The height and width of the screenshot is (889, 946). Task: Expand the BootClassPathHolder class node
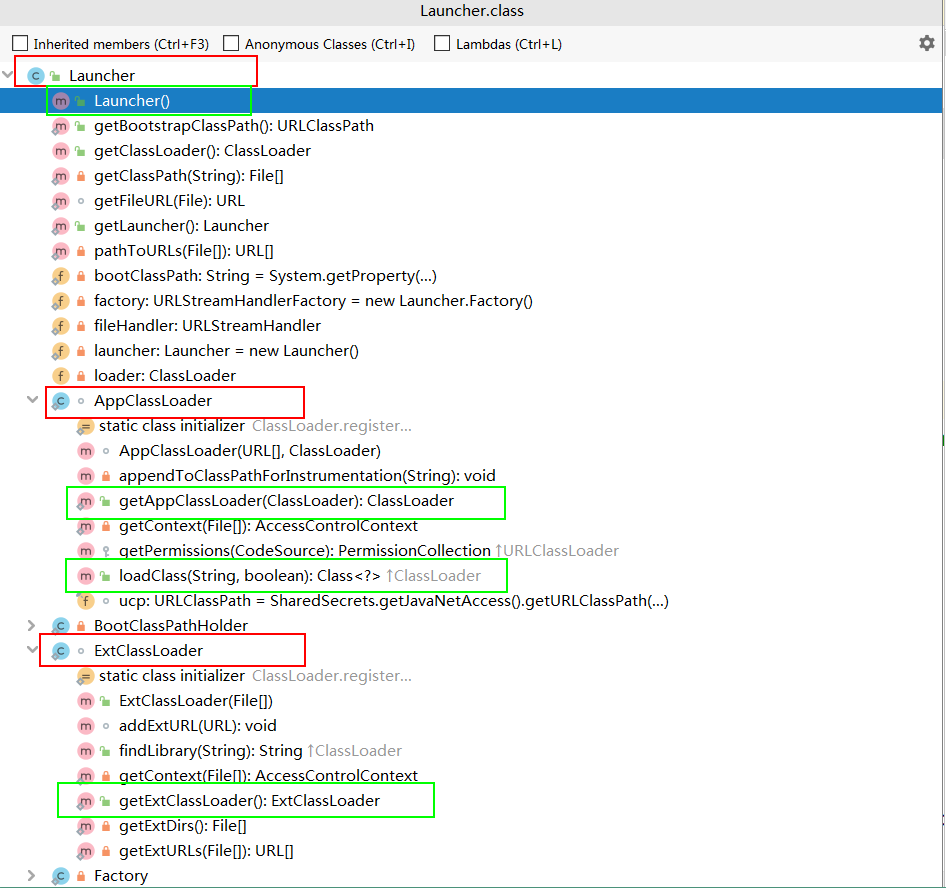click(32, 625)
